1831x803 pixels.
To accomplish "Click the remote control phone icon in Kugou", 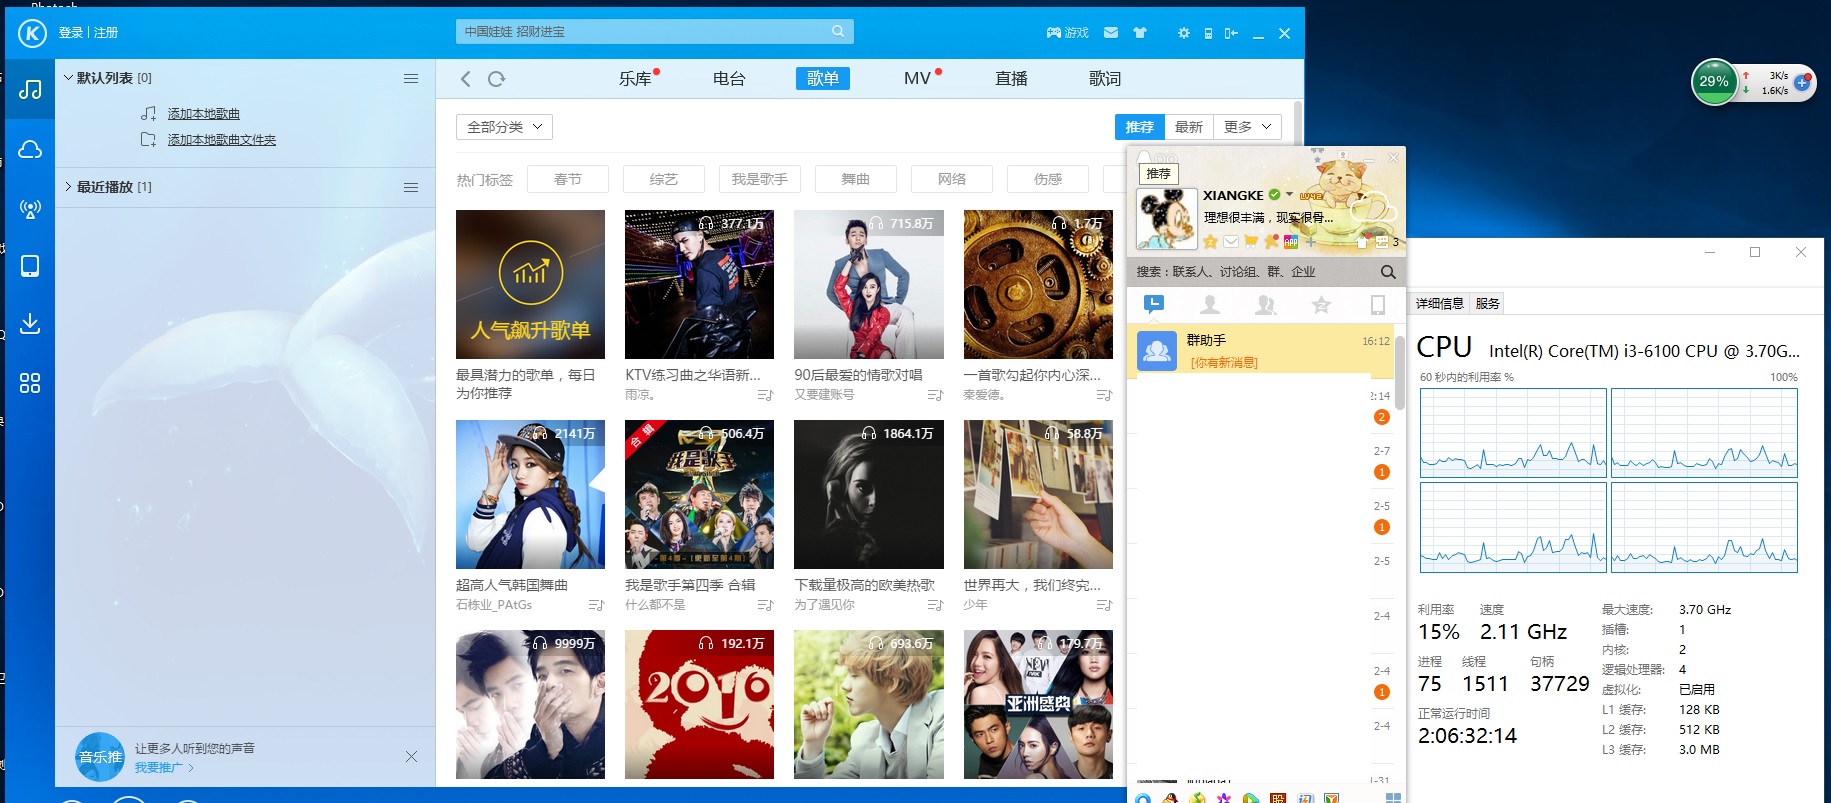I will coord(1208,33).
